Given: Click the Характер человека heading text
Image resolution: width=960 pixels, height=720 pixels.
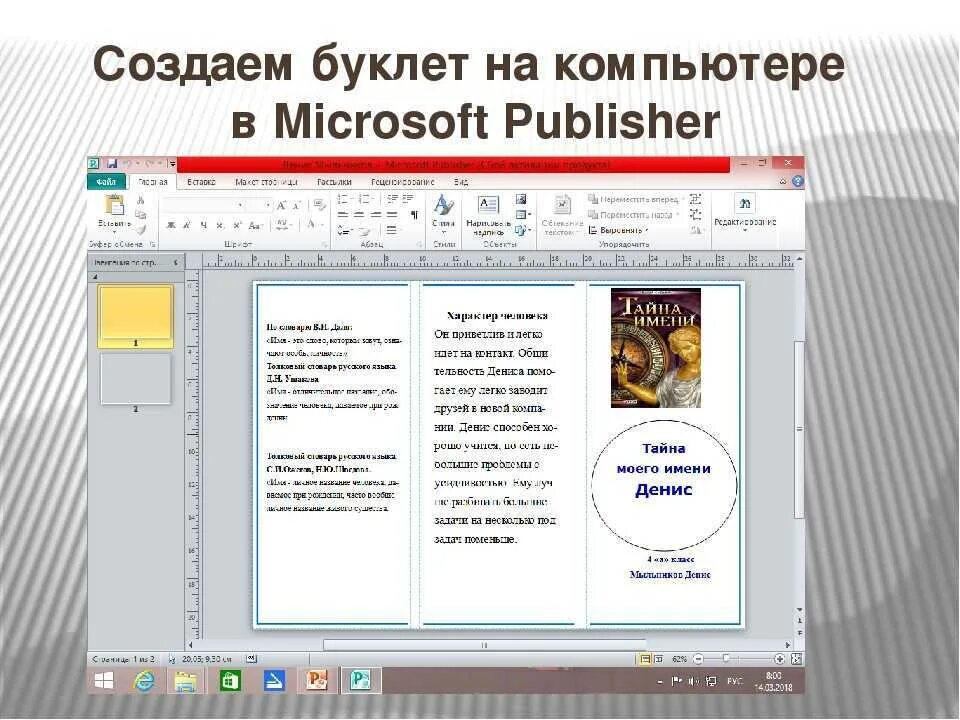Looking at the screenshot, I should (497, 316).
